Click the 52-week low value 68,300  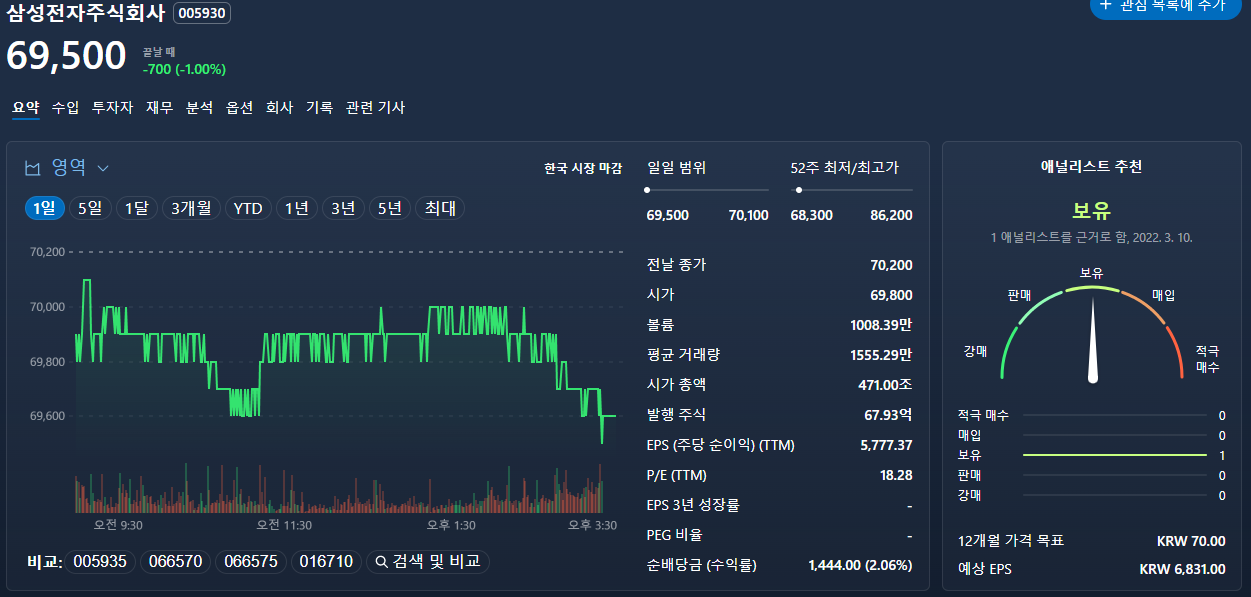tap(811, 215)
